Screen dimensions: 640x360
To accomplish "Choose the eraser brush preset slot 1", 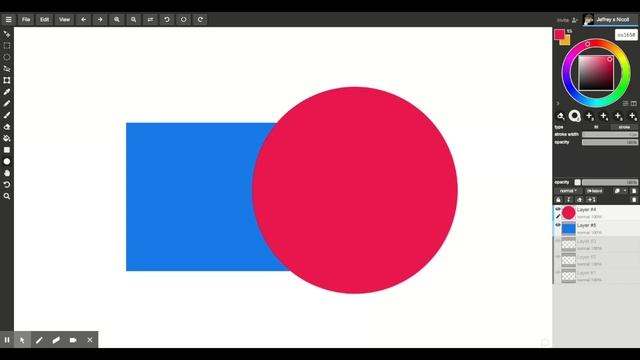I will [x=560, y=116].
